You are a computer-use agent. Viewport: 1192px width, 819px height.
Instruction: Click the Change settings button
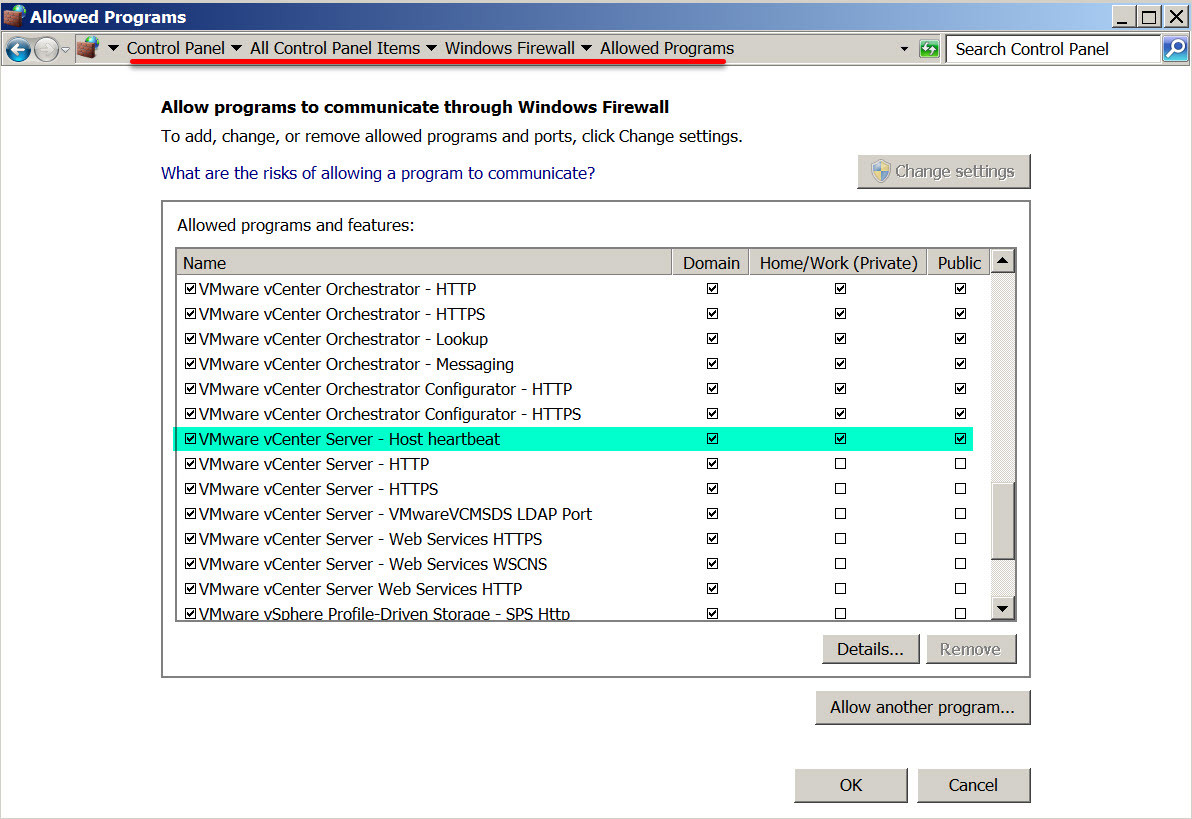click(x=943, y=171)
